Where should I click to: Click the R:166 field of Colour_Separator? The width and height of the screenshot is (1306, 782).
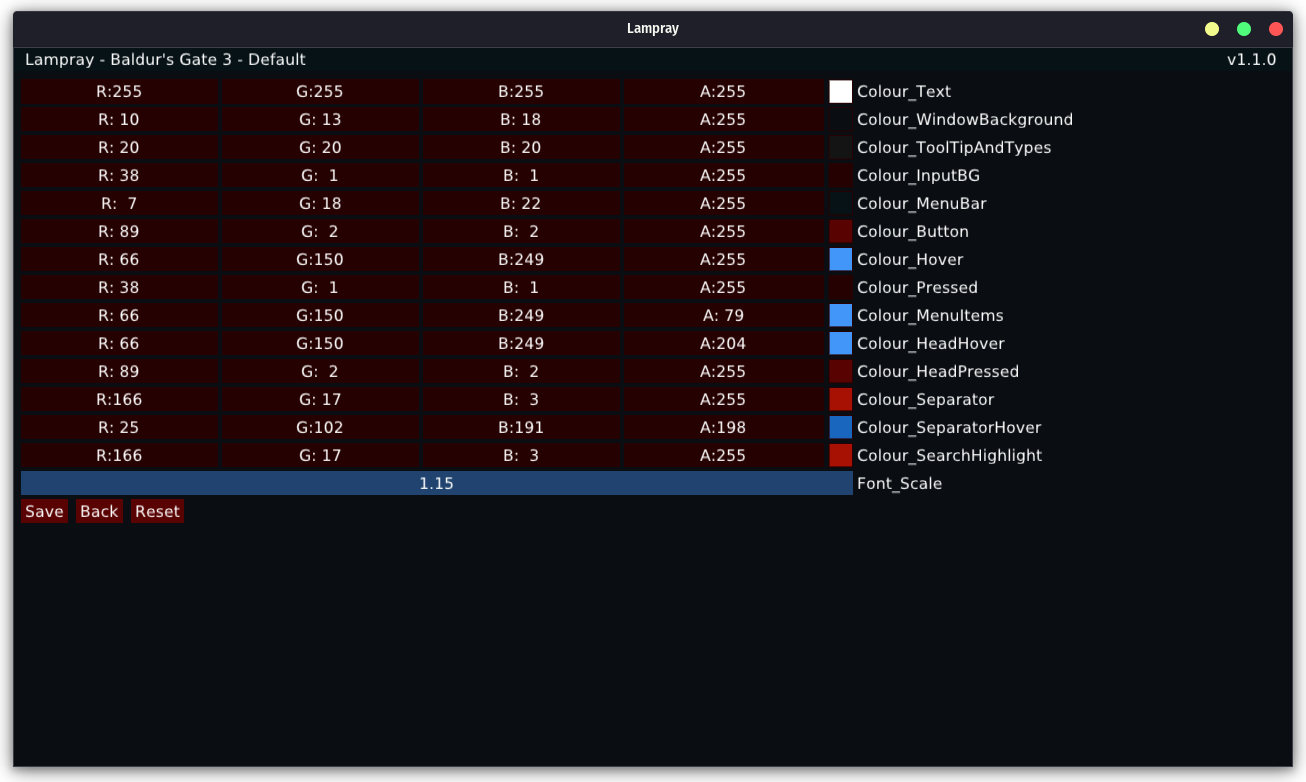point(119,399)
